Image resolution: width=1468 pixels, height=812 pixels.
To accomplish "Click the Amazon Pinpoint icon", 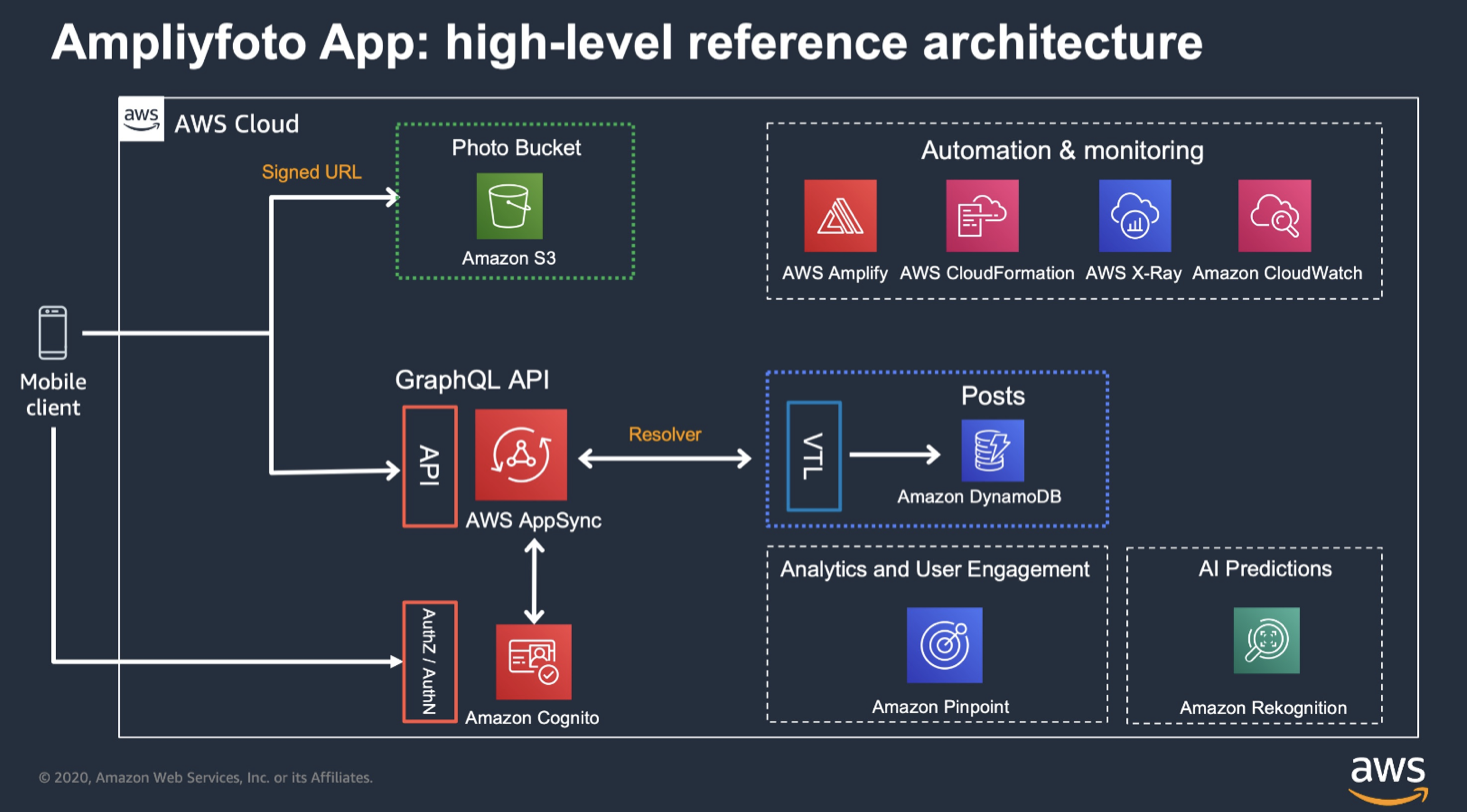I will [945, 645].
